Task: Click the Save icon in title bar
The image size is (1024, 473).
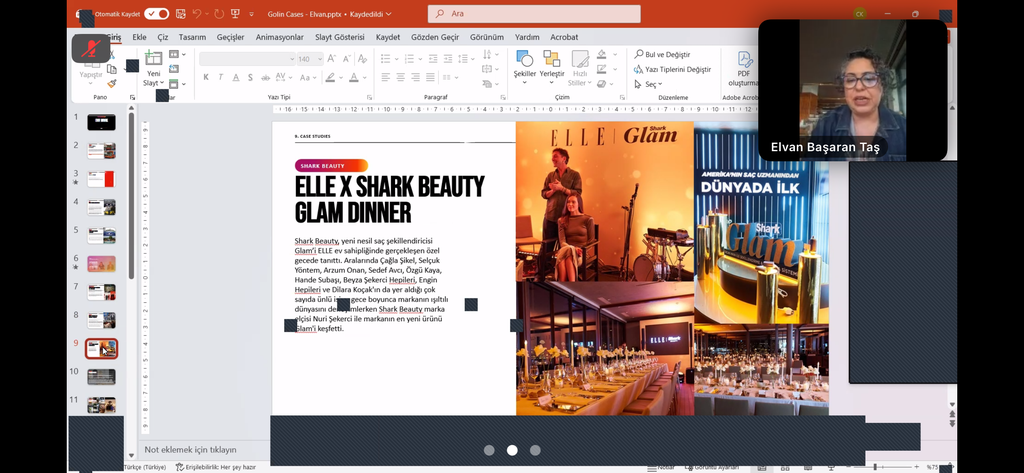Action: (x=179, y=14)
